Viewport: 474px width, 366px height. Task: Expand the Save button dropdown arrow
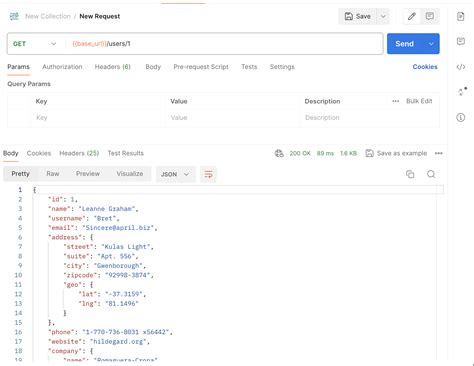(383, 16)
